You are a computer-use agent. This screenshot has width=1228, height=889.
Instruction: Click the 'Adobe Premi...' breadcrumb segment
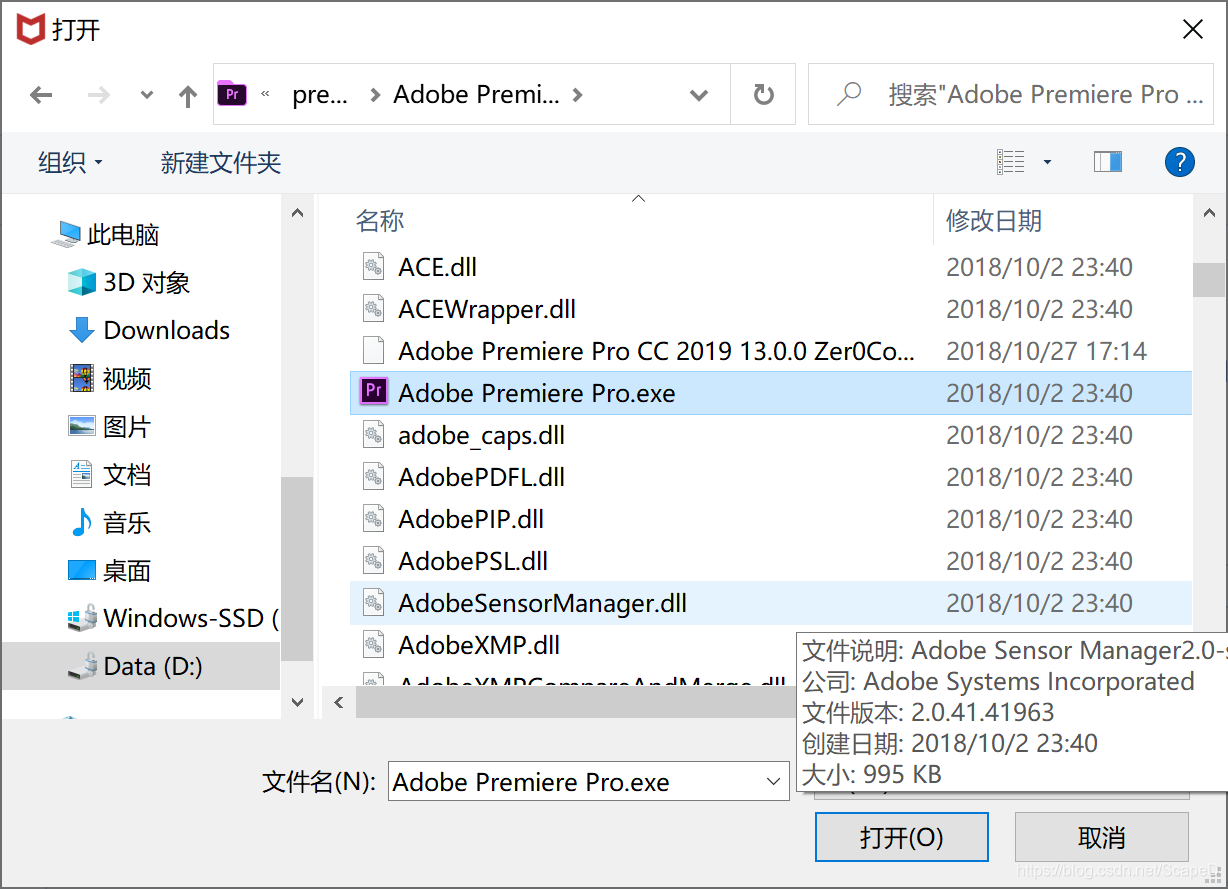[x=476, y=95]
